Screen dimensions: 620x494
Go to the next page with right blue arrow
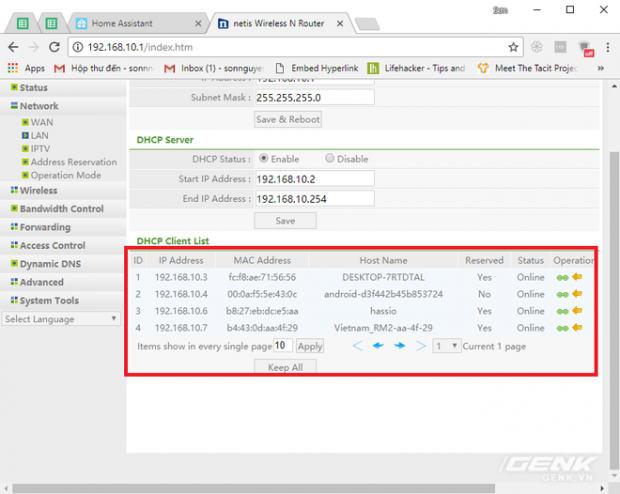click(x=399, y=345)
